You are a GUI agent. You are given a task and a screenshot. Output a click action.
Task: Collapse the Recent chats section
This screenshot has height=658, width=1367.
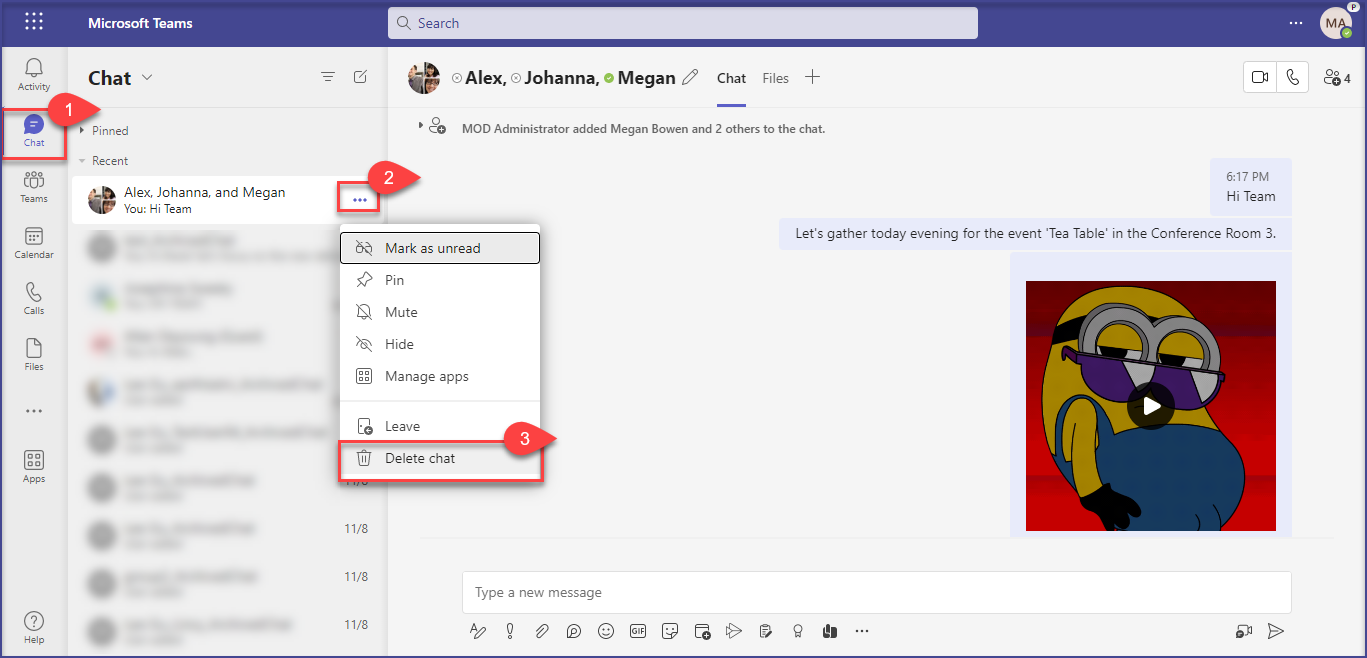(x=82, y=161)
